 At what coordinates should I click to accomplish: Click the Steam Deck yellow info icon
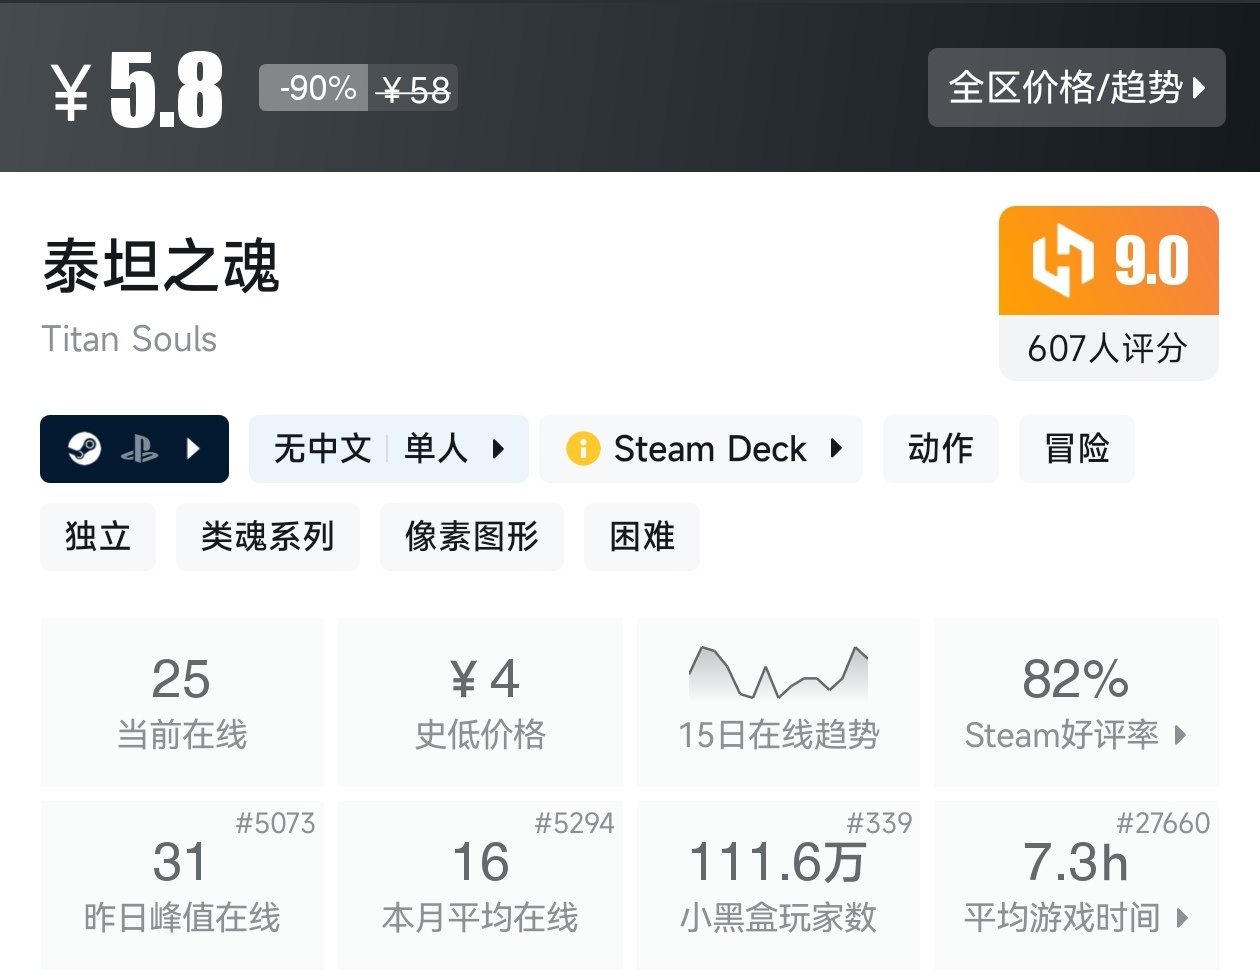[x=582, y=449]
